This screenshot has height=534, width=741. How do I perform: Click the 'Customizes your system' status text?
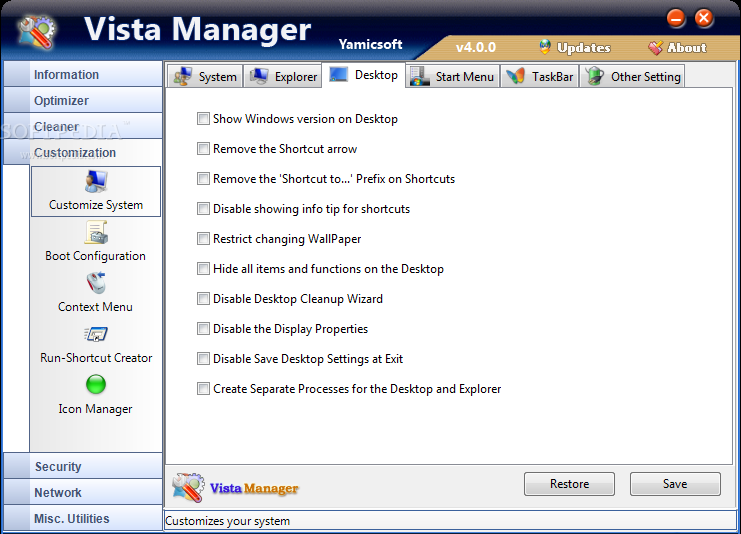(227, 521)
